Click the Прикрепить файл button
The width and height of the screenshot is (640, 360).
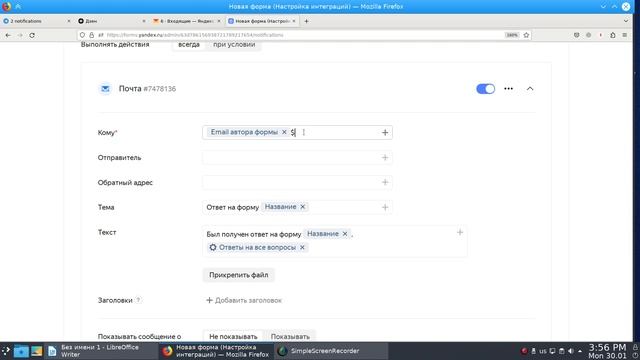(x=238, y=275)
